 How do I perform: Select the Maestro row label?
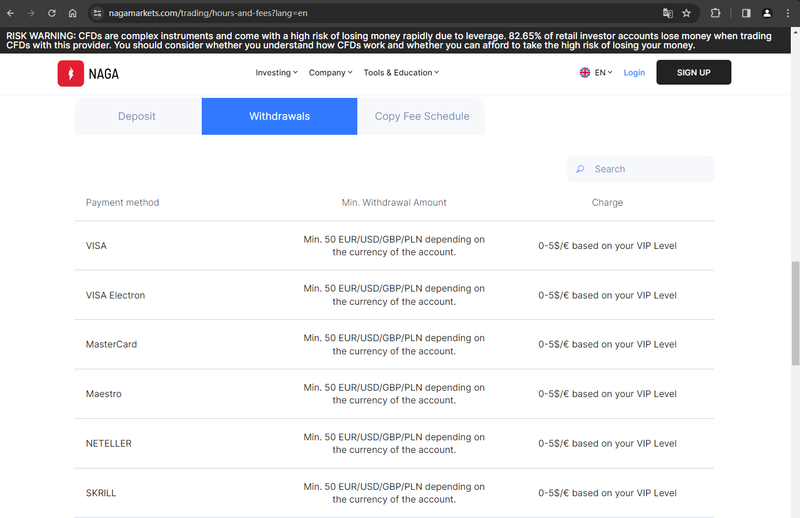[104, 394]
